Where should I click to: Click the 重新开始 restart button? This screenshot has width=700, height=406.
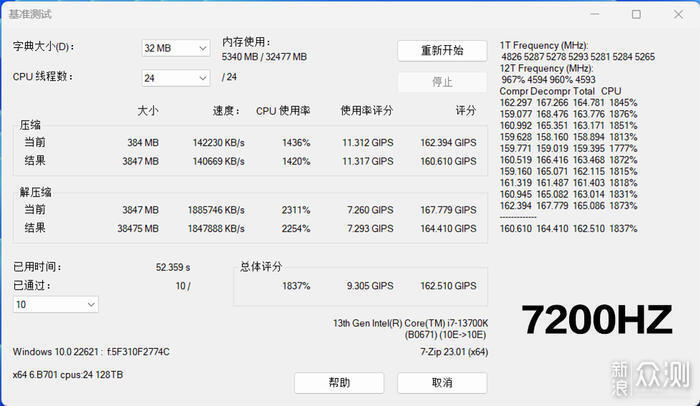(x=442, y=50)
